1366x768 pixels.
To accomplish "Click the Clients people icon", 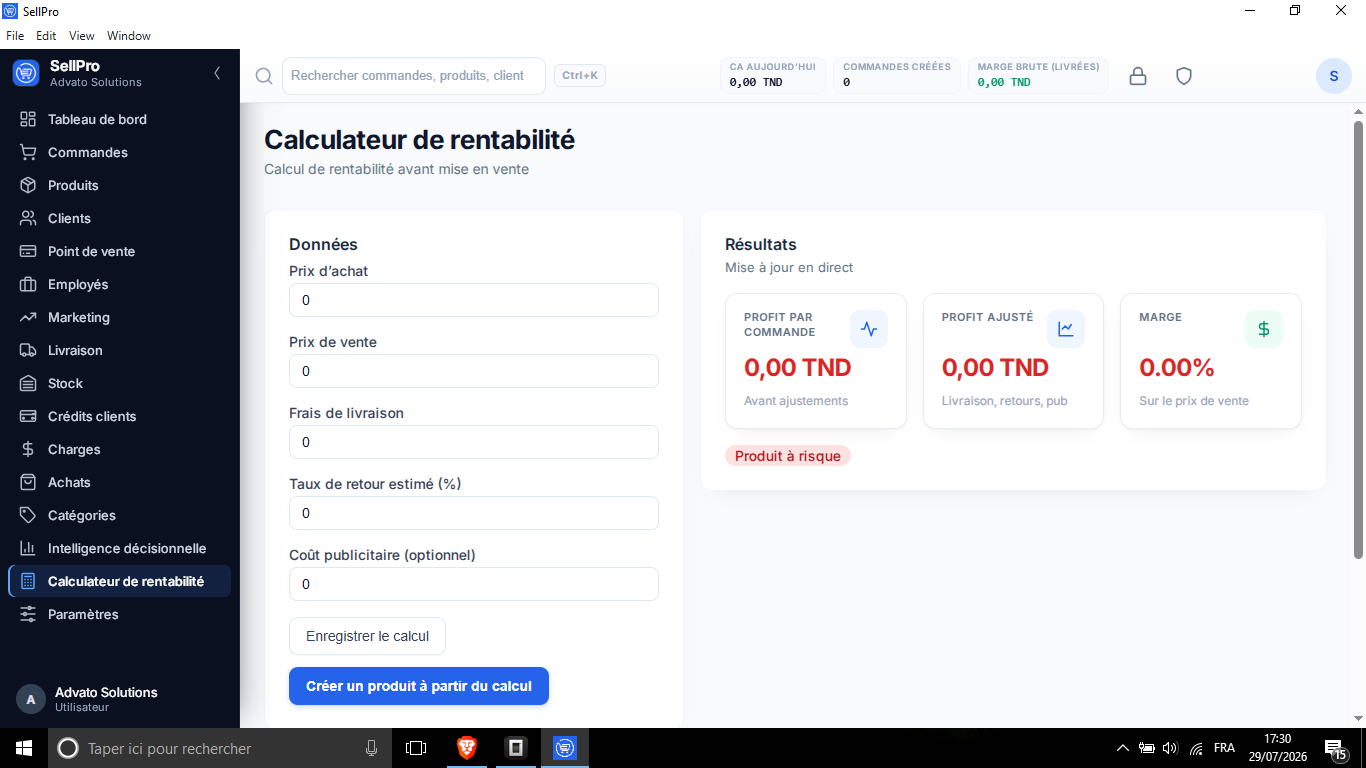I will pyautogui.click(x=28, y=218).
